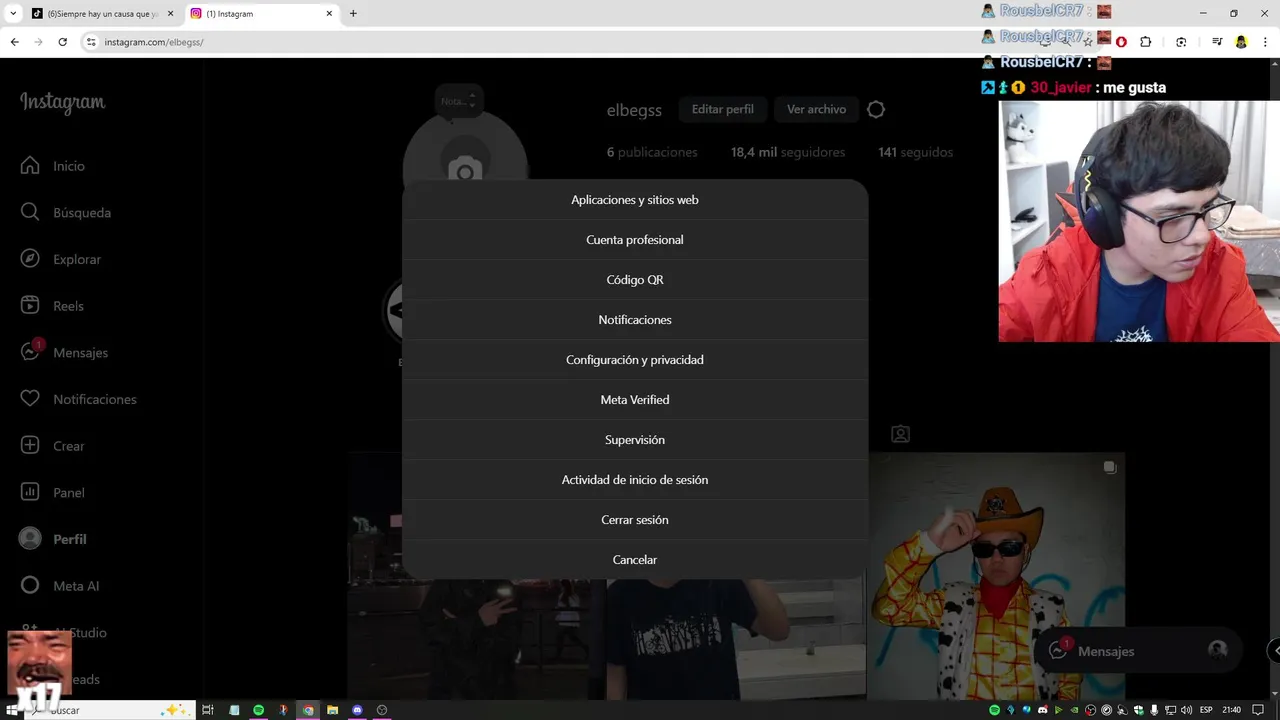Click the Ver archivo button
Image resolution: width=1280 pixels, height=720 pixels.
pyautogui.click(x=816, y=110)
